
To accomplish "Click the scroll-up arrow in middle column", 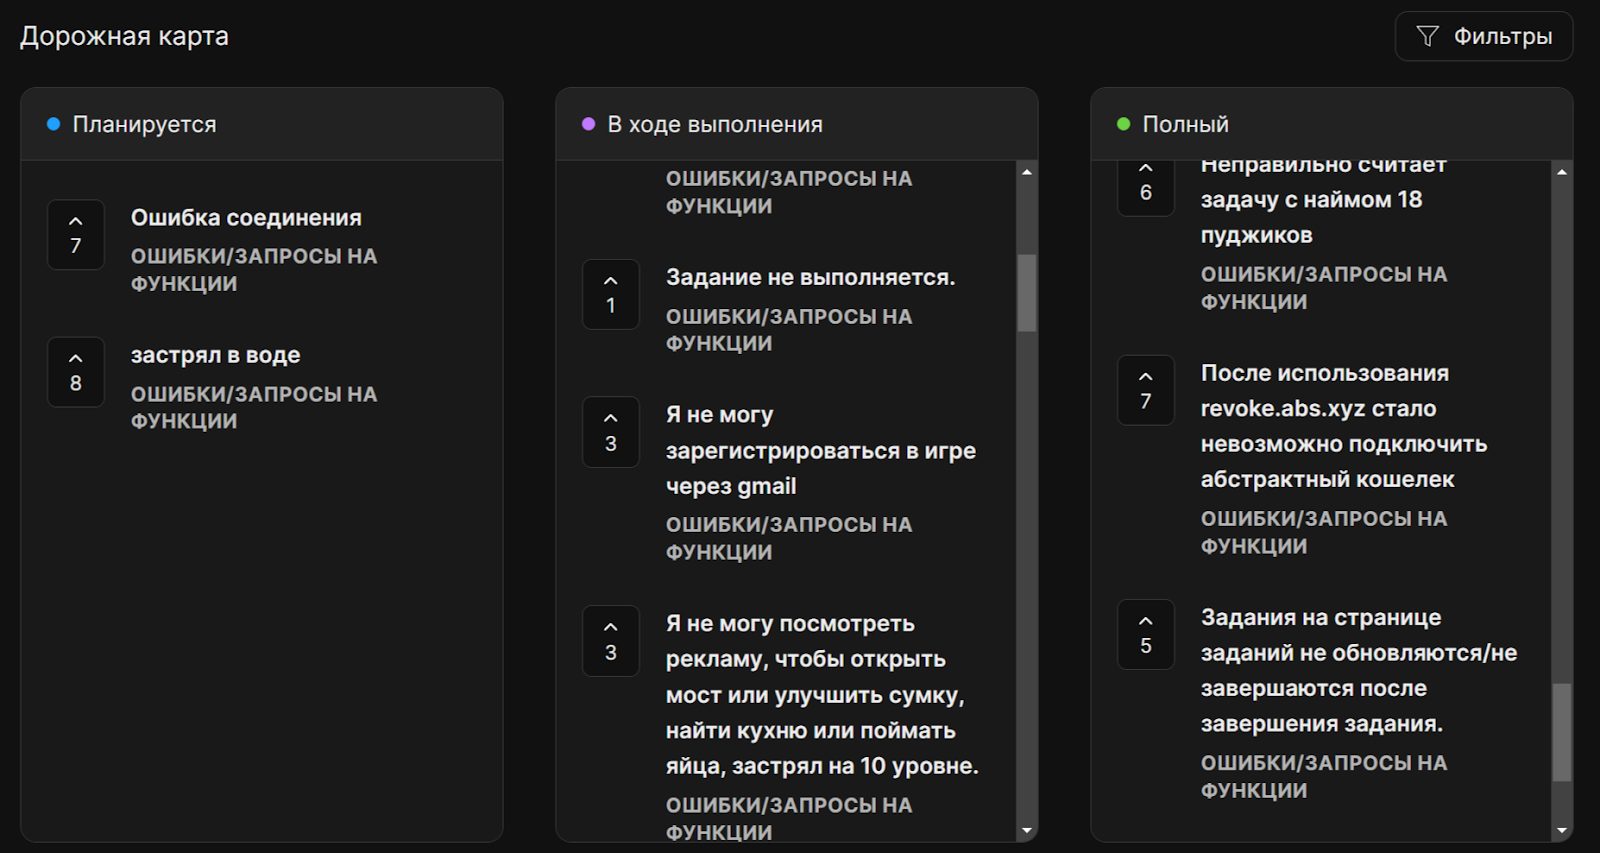I will tap(1027, 172).
